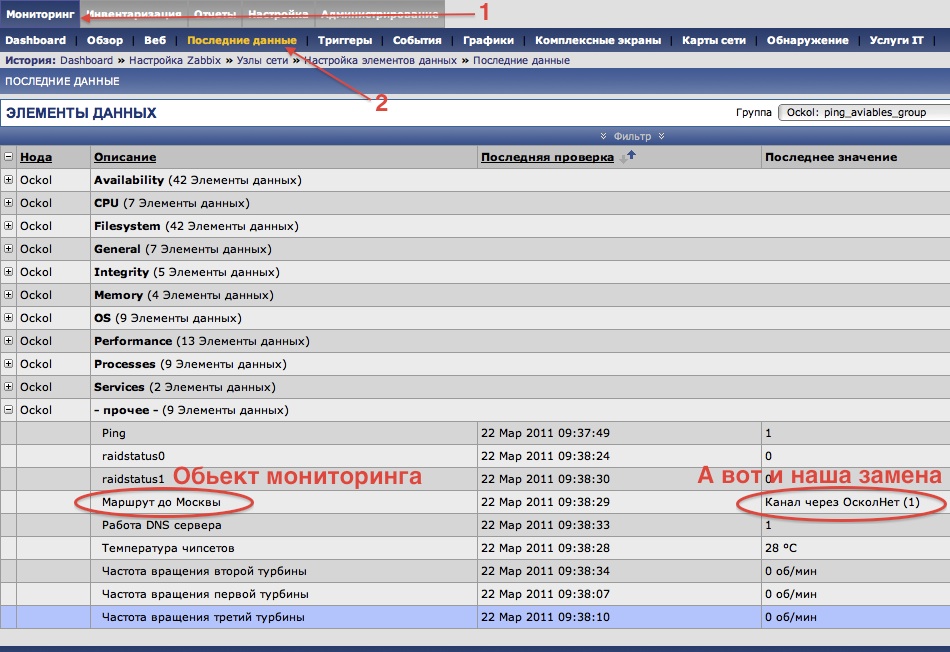
Task: Open the Графики menu item
Action: pyautogui.click(x=488, y=40)
